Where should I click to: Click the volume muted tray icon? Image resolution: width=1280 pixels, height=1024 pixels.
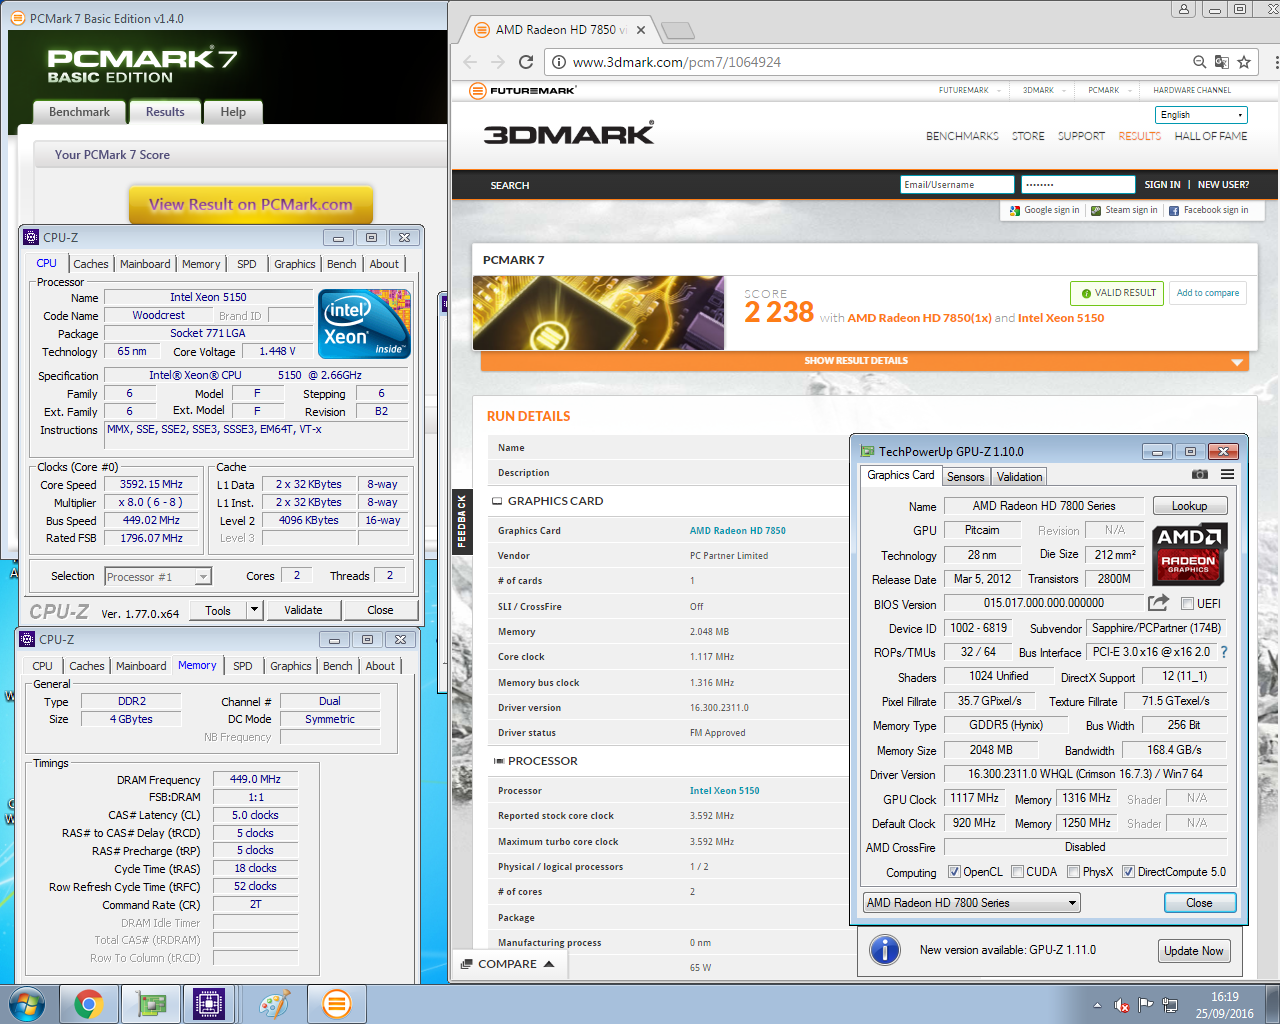point(1122,1005)
